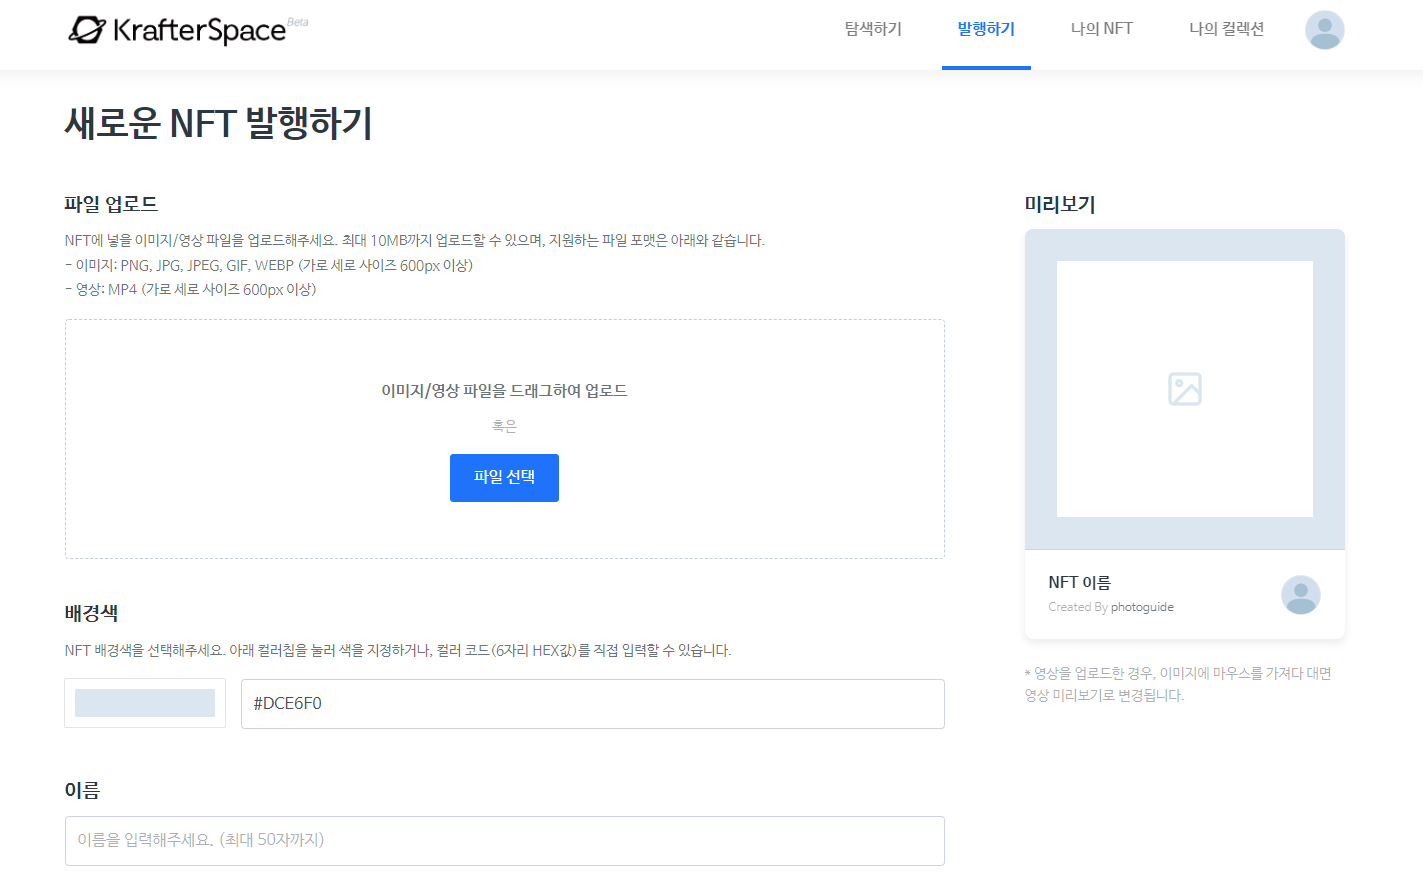Click the creator avatar icon on the preview card
1423x887 pixels.
coord(1301,596)
